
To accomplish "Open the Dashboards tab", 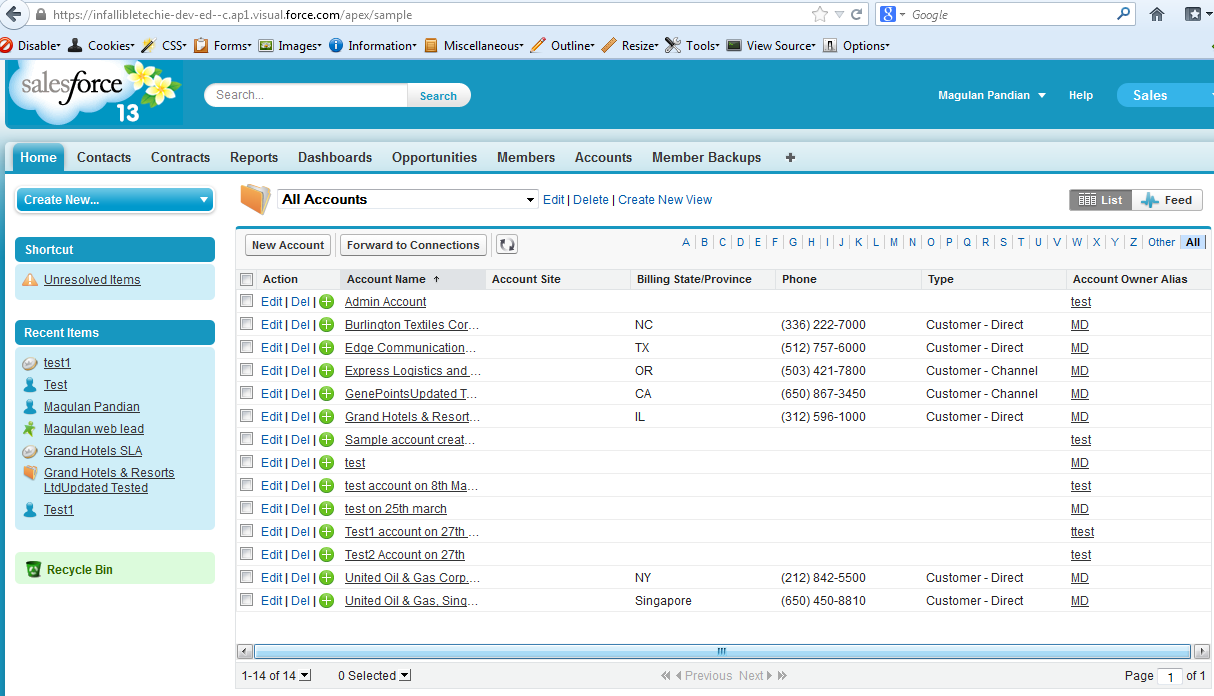I will coord(335,157).
